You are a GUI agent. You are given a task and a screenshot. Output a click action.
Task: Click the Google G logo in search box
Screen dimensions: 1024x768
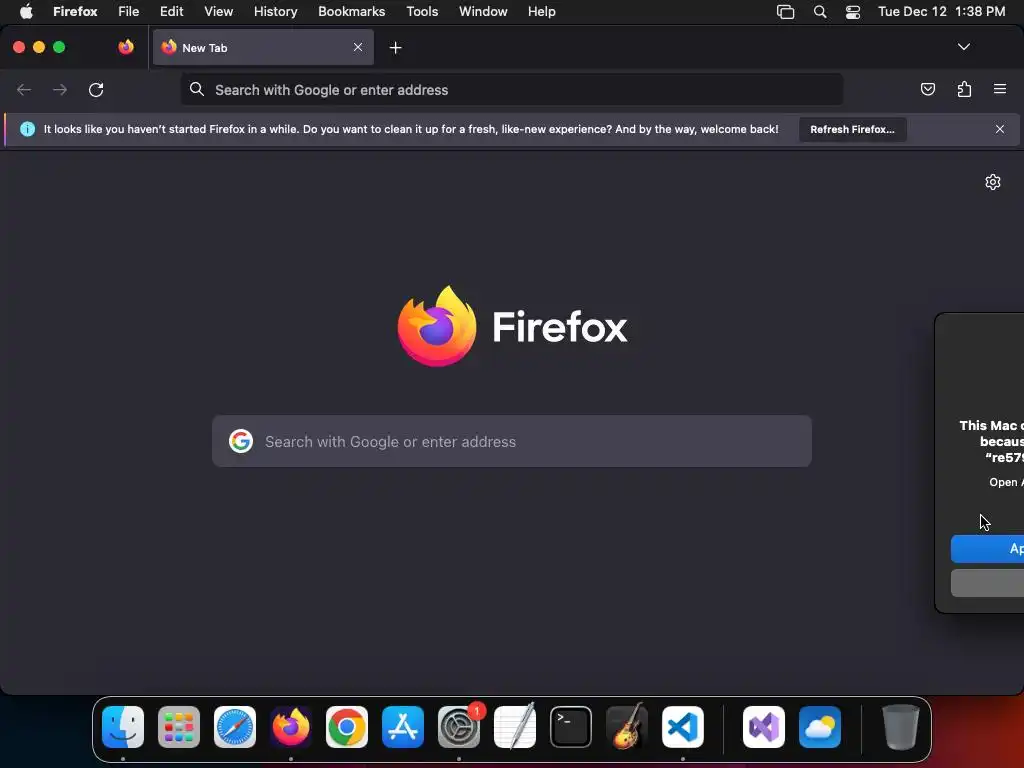click(241, 441)
